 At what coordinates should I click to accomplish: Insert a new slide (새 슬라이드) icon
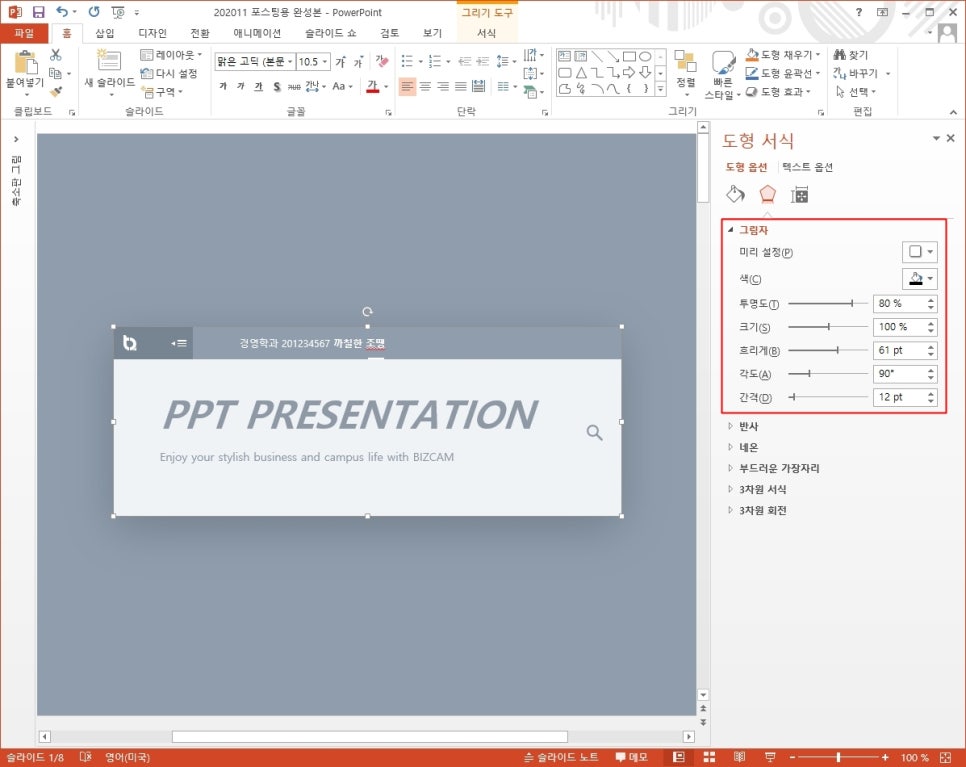(x=109, y=62)
